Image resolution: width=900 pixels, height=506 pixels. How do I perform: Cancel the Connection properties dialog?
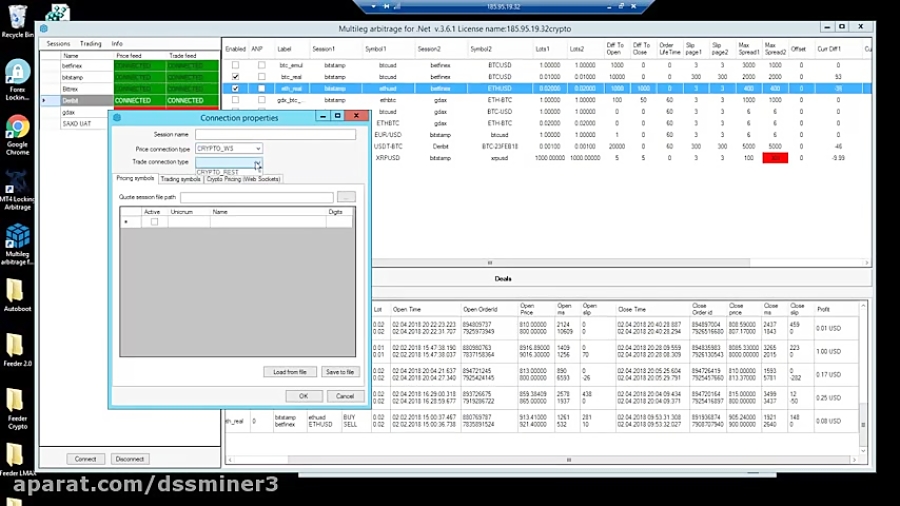(x=345, y=396)
